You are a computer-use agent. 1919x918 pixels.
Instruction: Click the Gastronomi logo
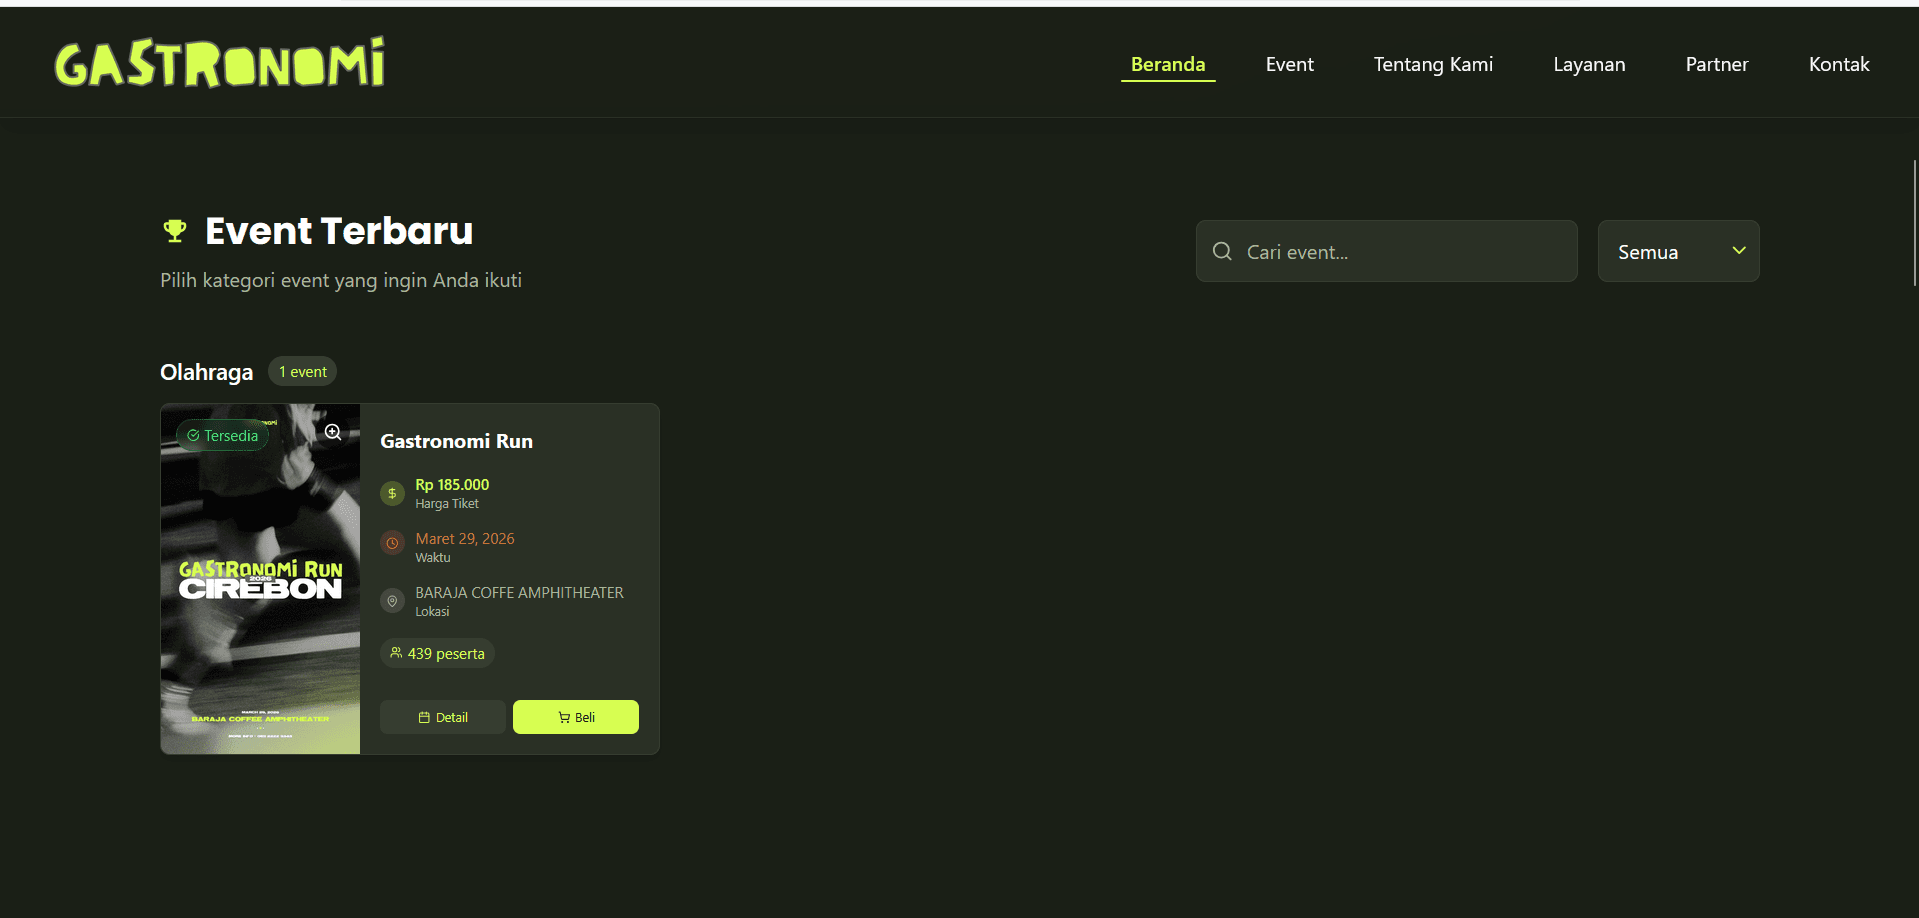(x=219, y=63)
